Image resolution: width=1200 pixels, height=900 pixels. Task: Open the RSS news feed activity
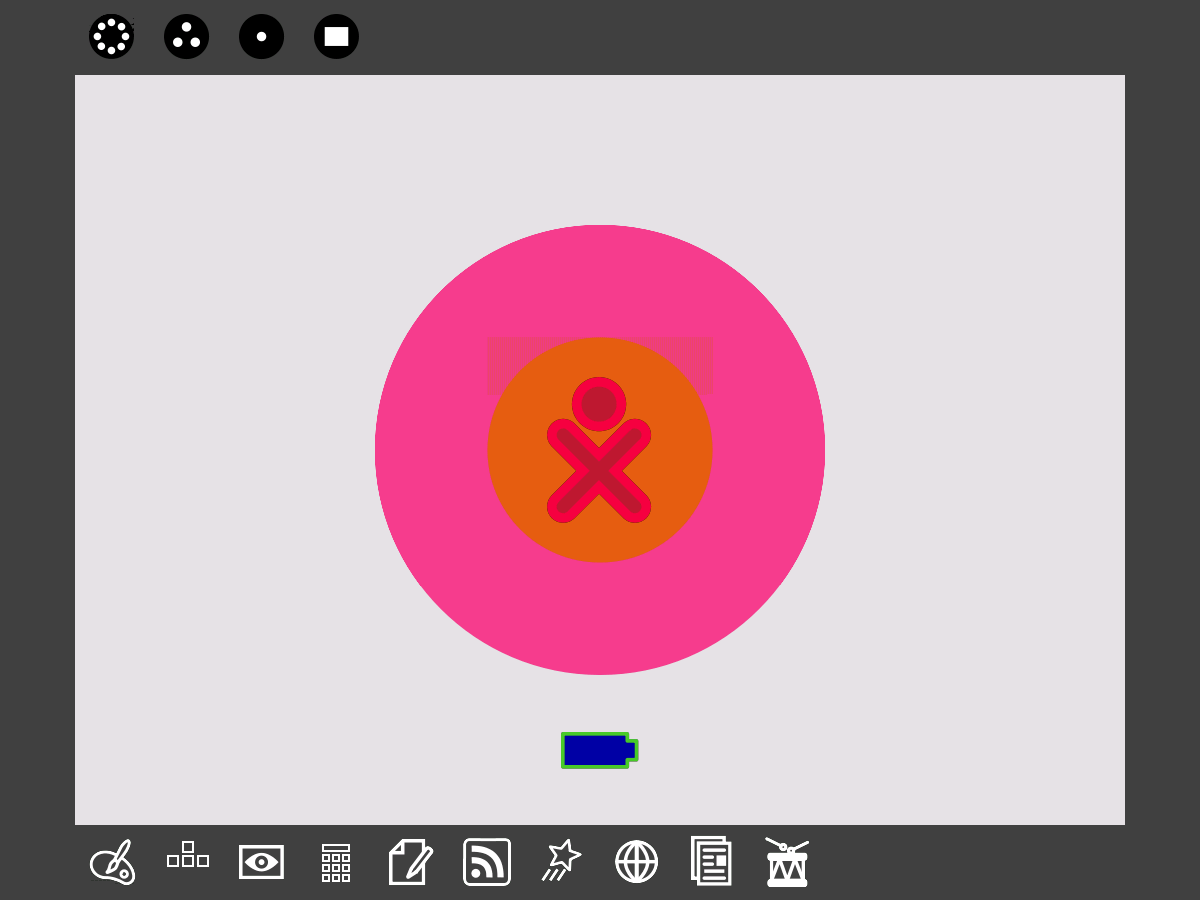[x=487, y=862]
